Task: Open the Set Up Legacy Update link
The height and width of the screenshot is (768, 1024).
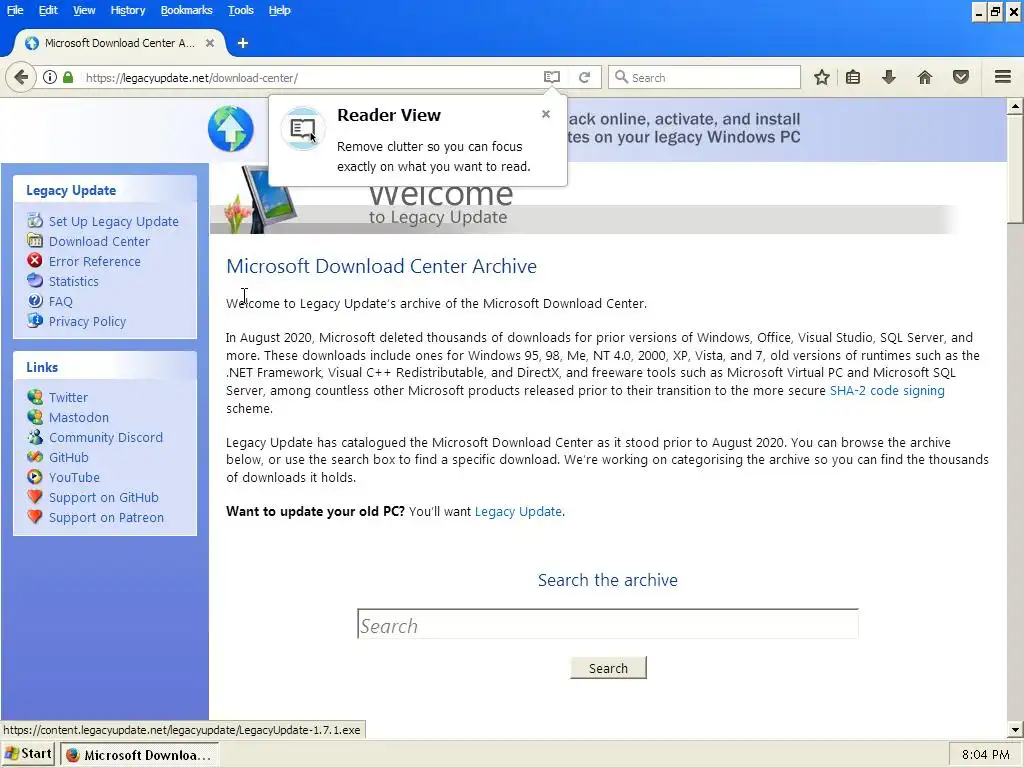Action: click(114, 221)
